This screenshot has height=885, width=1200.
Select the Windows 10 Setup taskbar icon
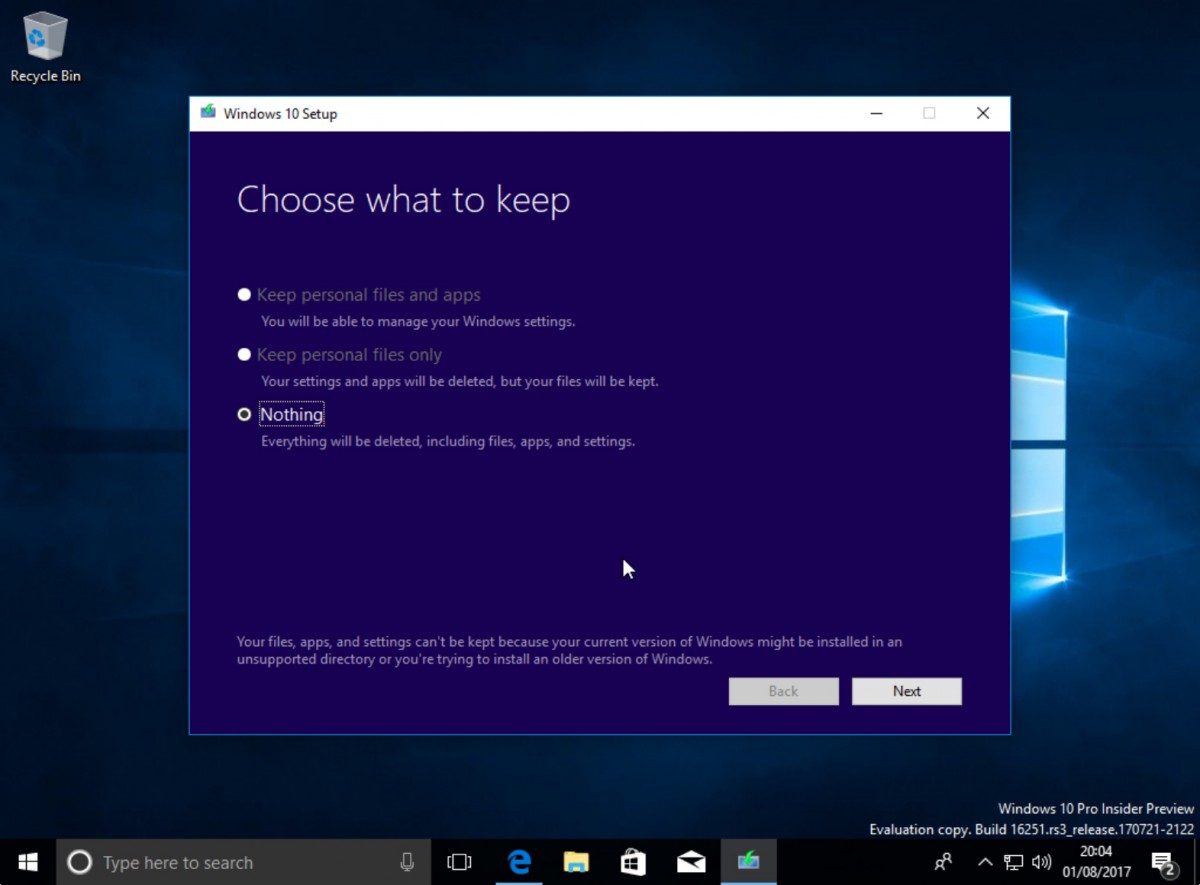[749, 861]
